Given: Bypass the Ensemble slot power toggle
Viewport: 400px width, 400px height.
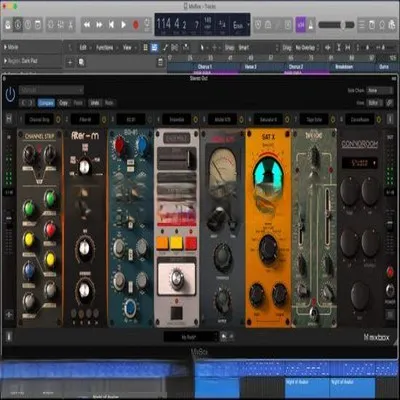Looking at the screenshot, I should coord(195,119).
